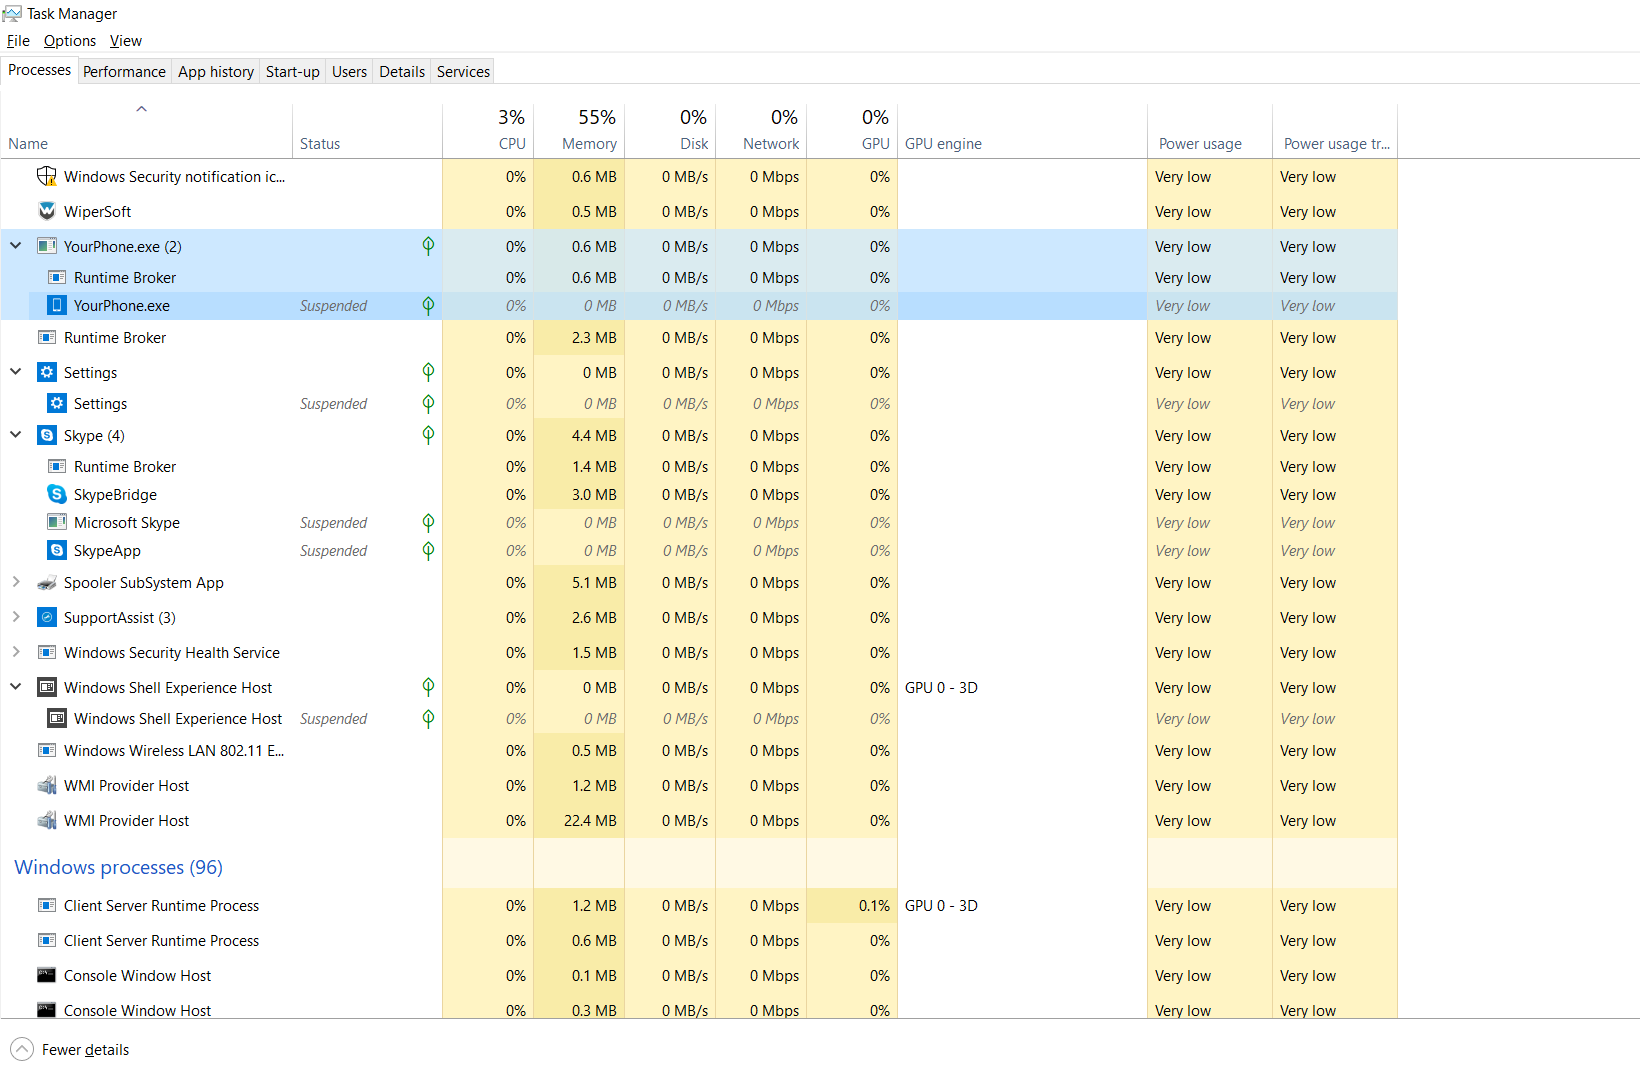Screen dimensions: 1640x1079
Task: Select the Runtime Broker 2.3 MB row
Action: (699, 338)
